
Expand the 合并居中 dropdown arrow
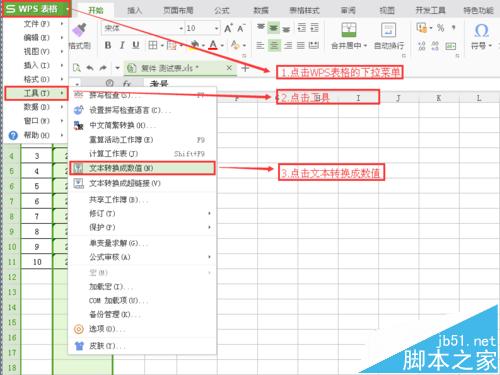[365, 45]
